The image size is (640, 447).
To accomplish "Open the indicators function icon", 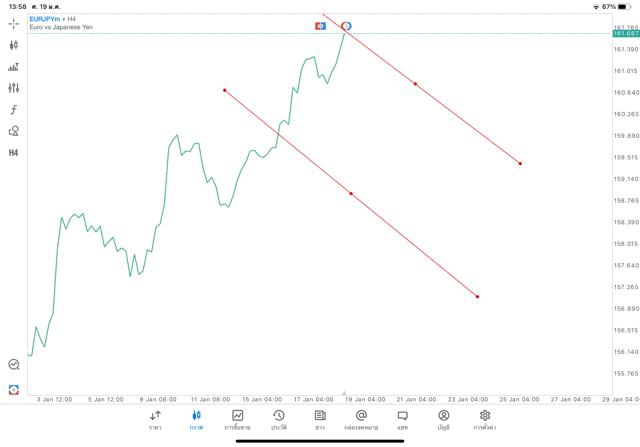I will tap(13, 109).
